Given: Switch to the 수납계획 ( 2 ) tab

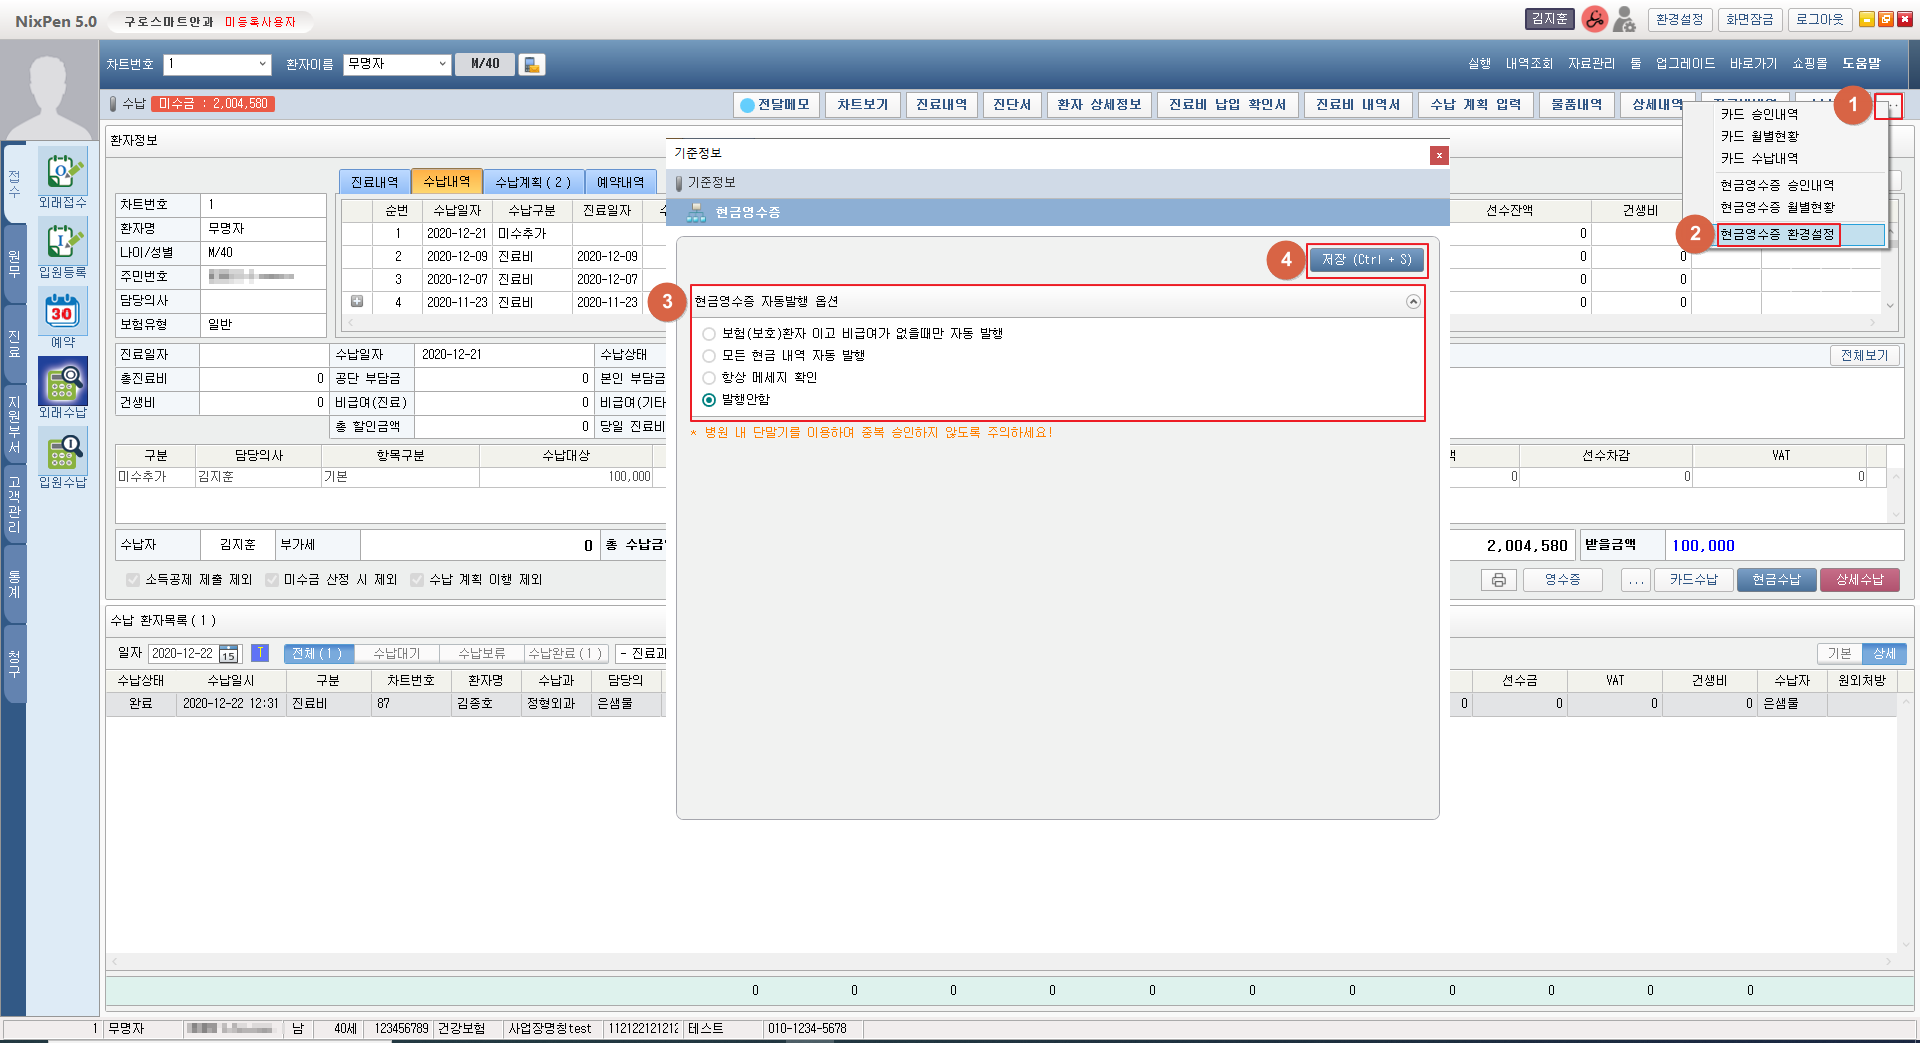Looking at the screenshot, I should coord(533,182).
